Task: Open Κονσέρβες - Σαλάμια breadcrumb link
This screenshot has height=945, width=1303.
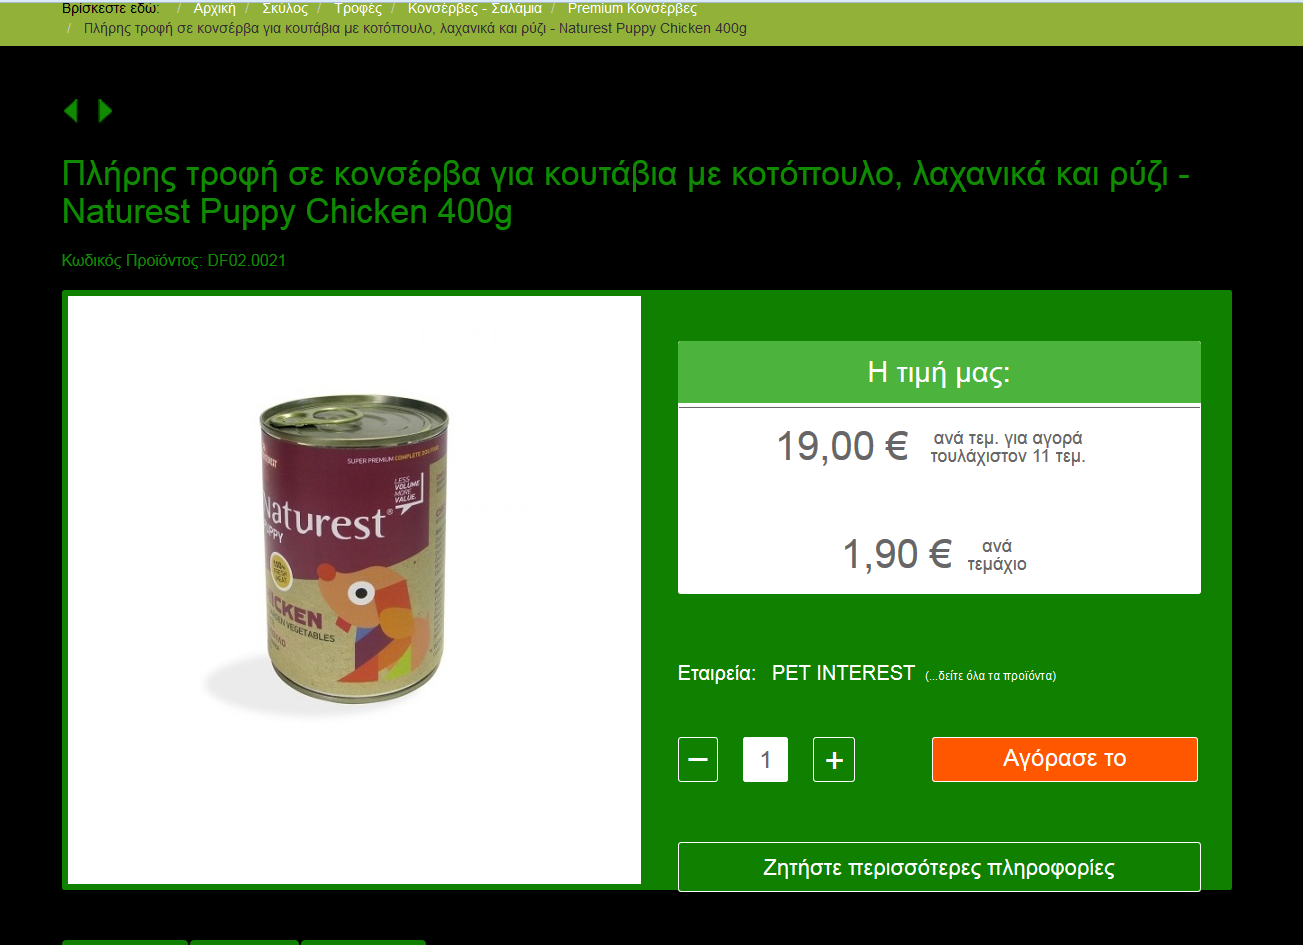Action: 475,8
